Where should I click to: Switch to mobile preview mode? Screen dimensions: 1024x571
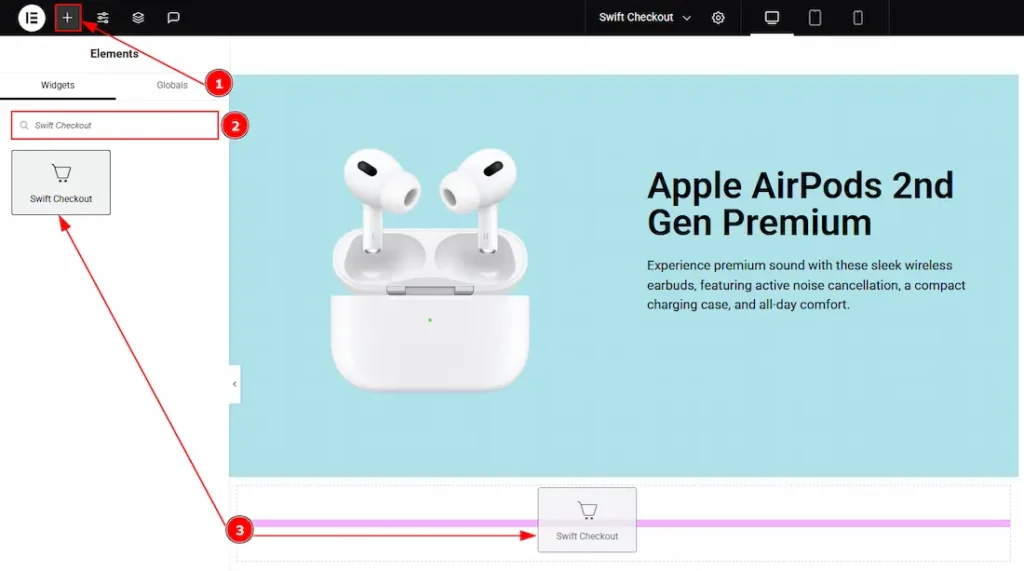(857, 18)
